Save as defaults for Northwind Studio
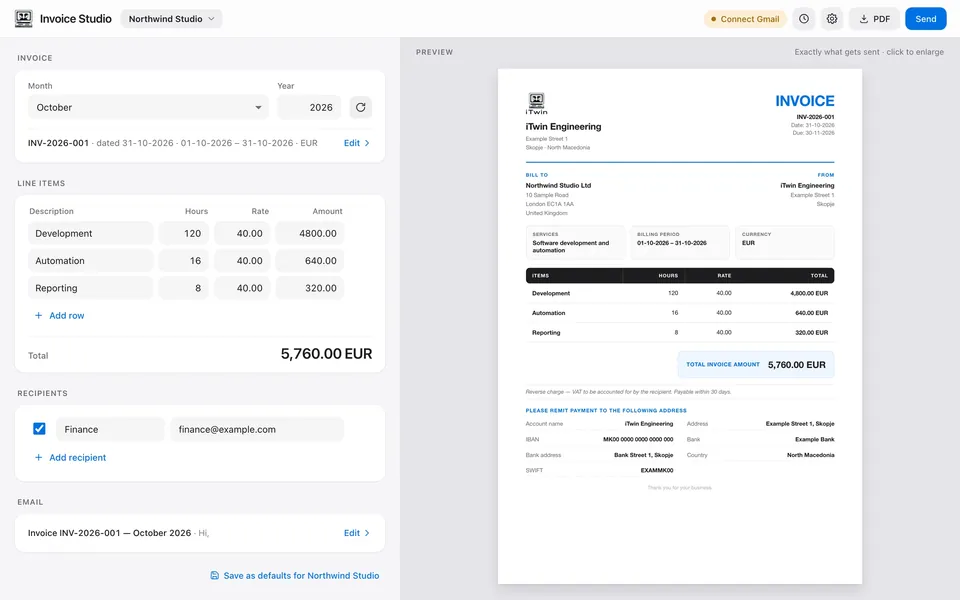 coord(294,576)
